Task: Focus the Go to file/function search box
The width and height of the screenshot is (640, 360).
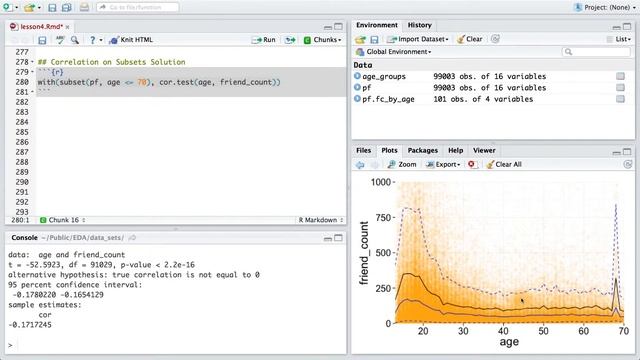Action: tap(138, 7)
